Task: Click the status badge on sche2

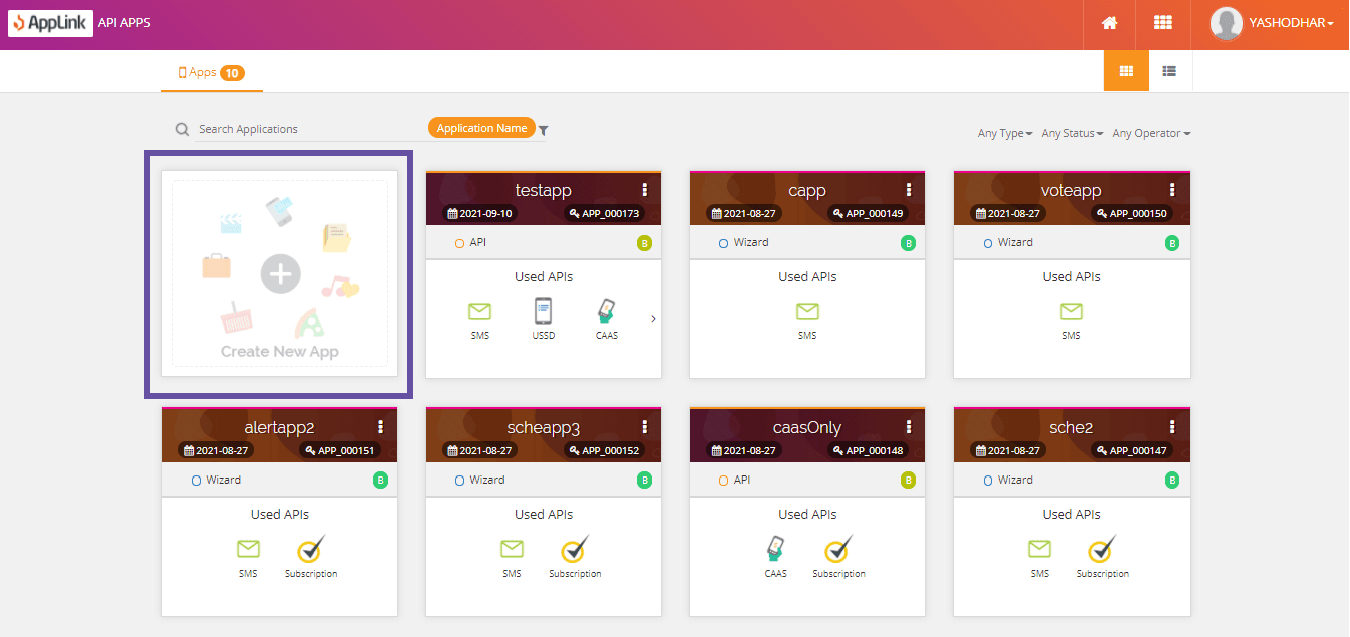Action: click(x=1172, y=481)
